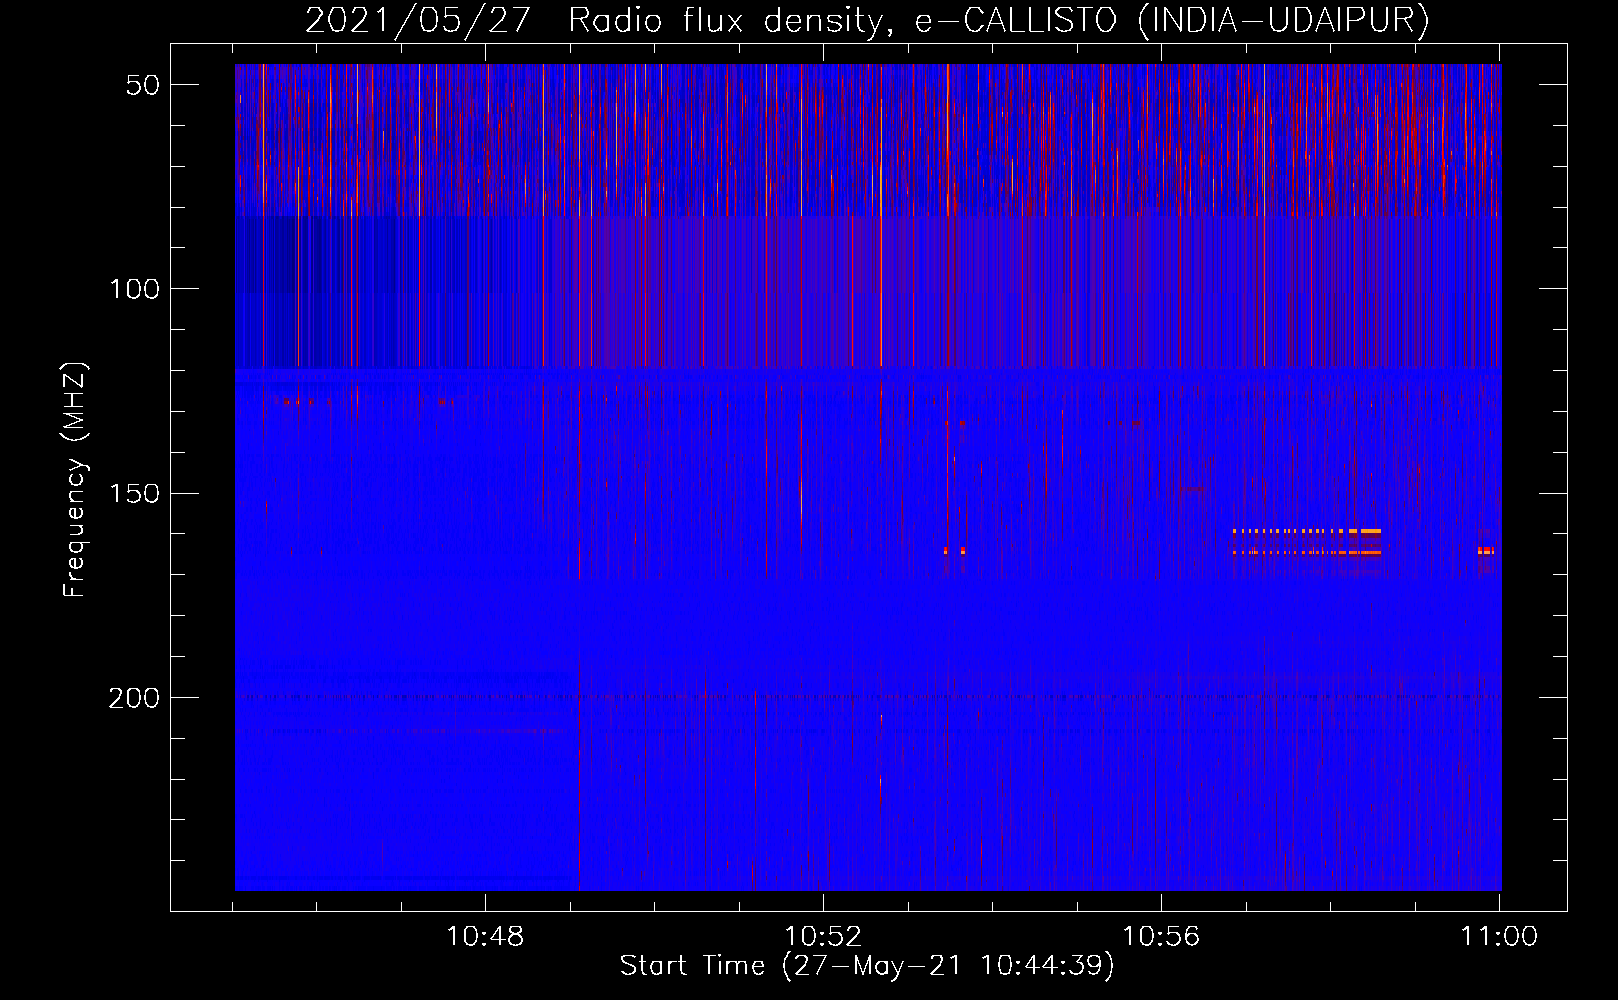Click the '10:56' time tick label
1618x1000 pixels.
click(1161, 936)
